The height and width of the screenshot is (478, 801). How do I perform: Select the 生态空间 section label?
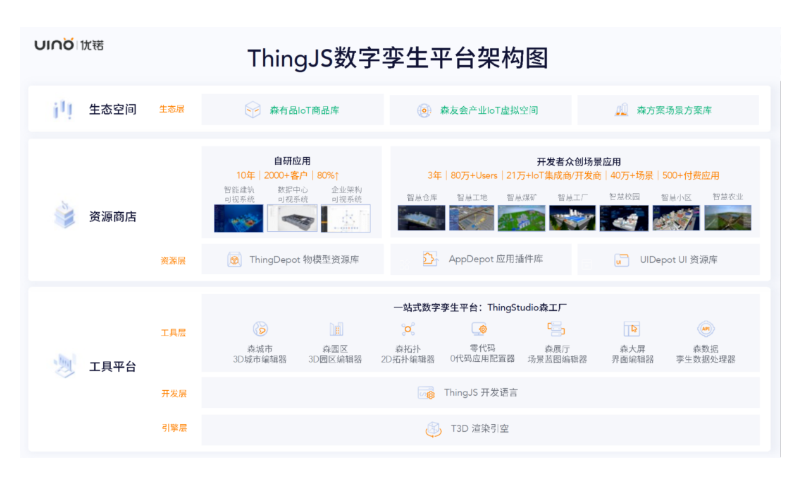pyautogui.click(x=112, y=110)
